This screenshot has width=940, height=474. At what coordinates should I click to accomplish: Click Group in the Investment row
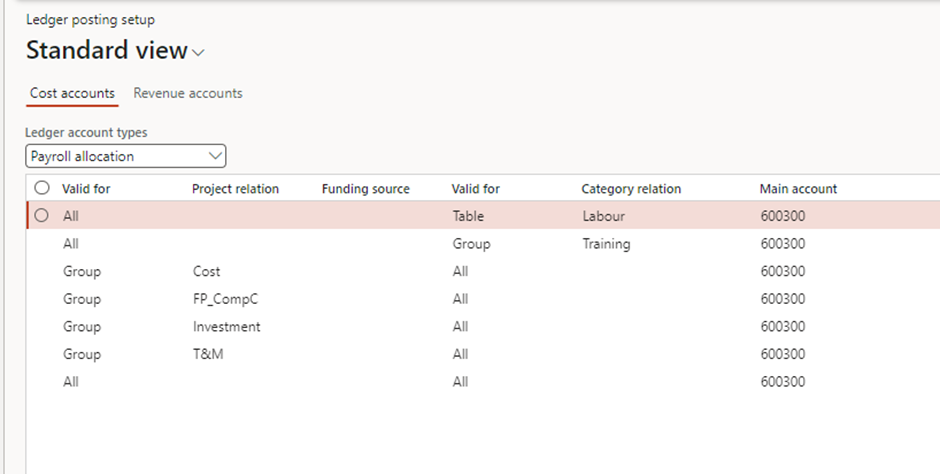82,327
